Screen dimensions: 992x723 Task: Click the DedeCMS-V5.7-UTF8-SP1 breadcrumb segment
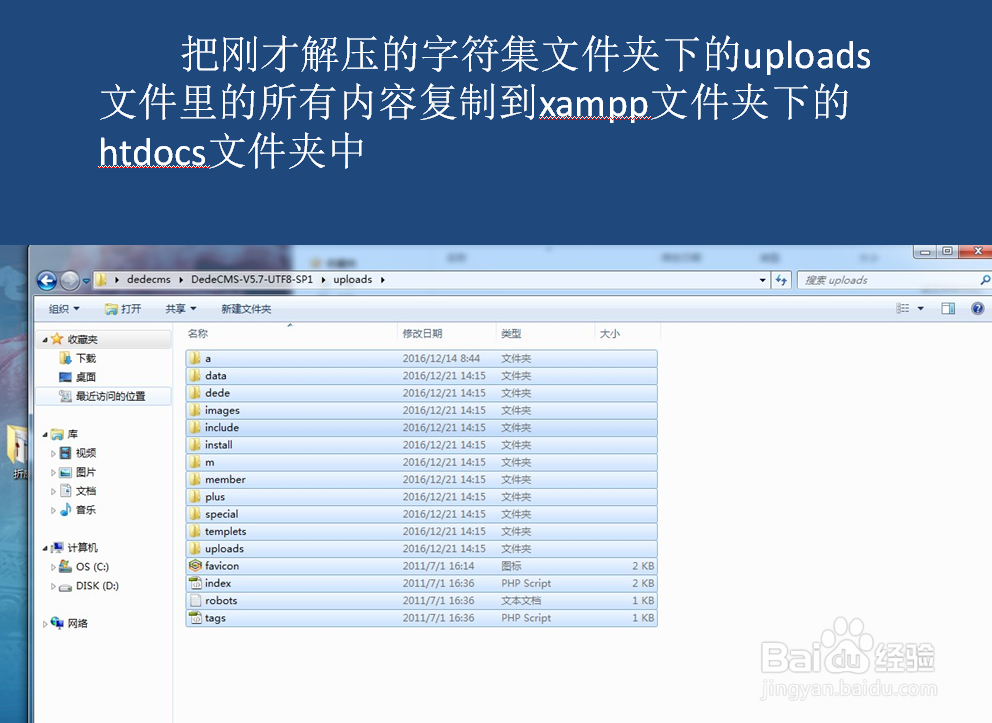(252, 280)
